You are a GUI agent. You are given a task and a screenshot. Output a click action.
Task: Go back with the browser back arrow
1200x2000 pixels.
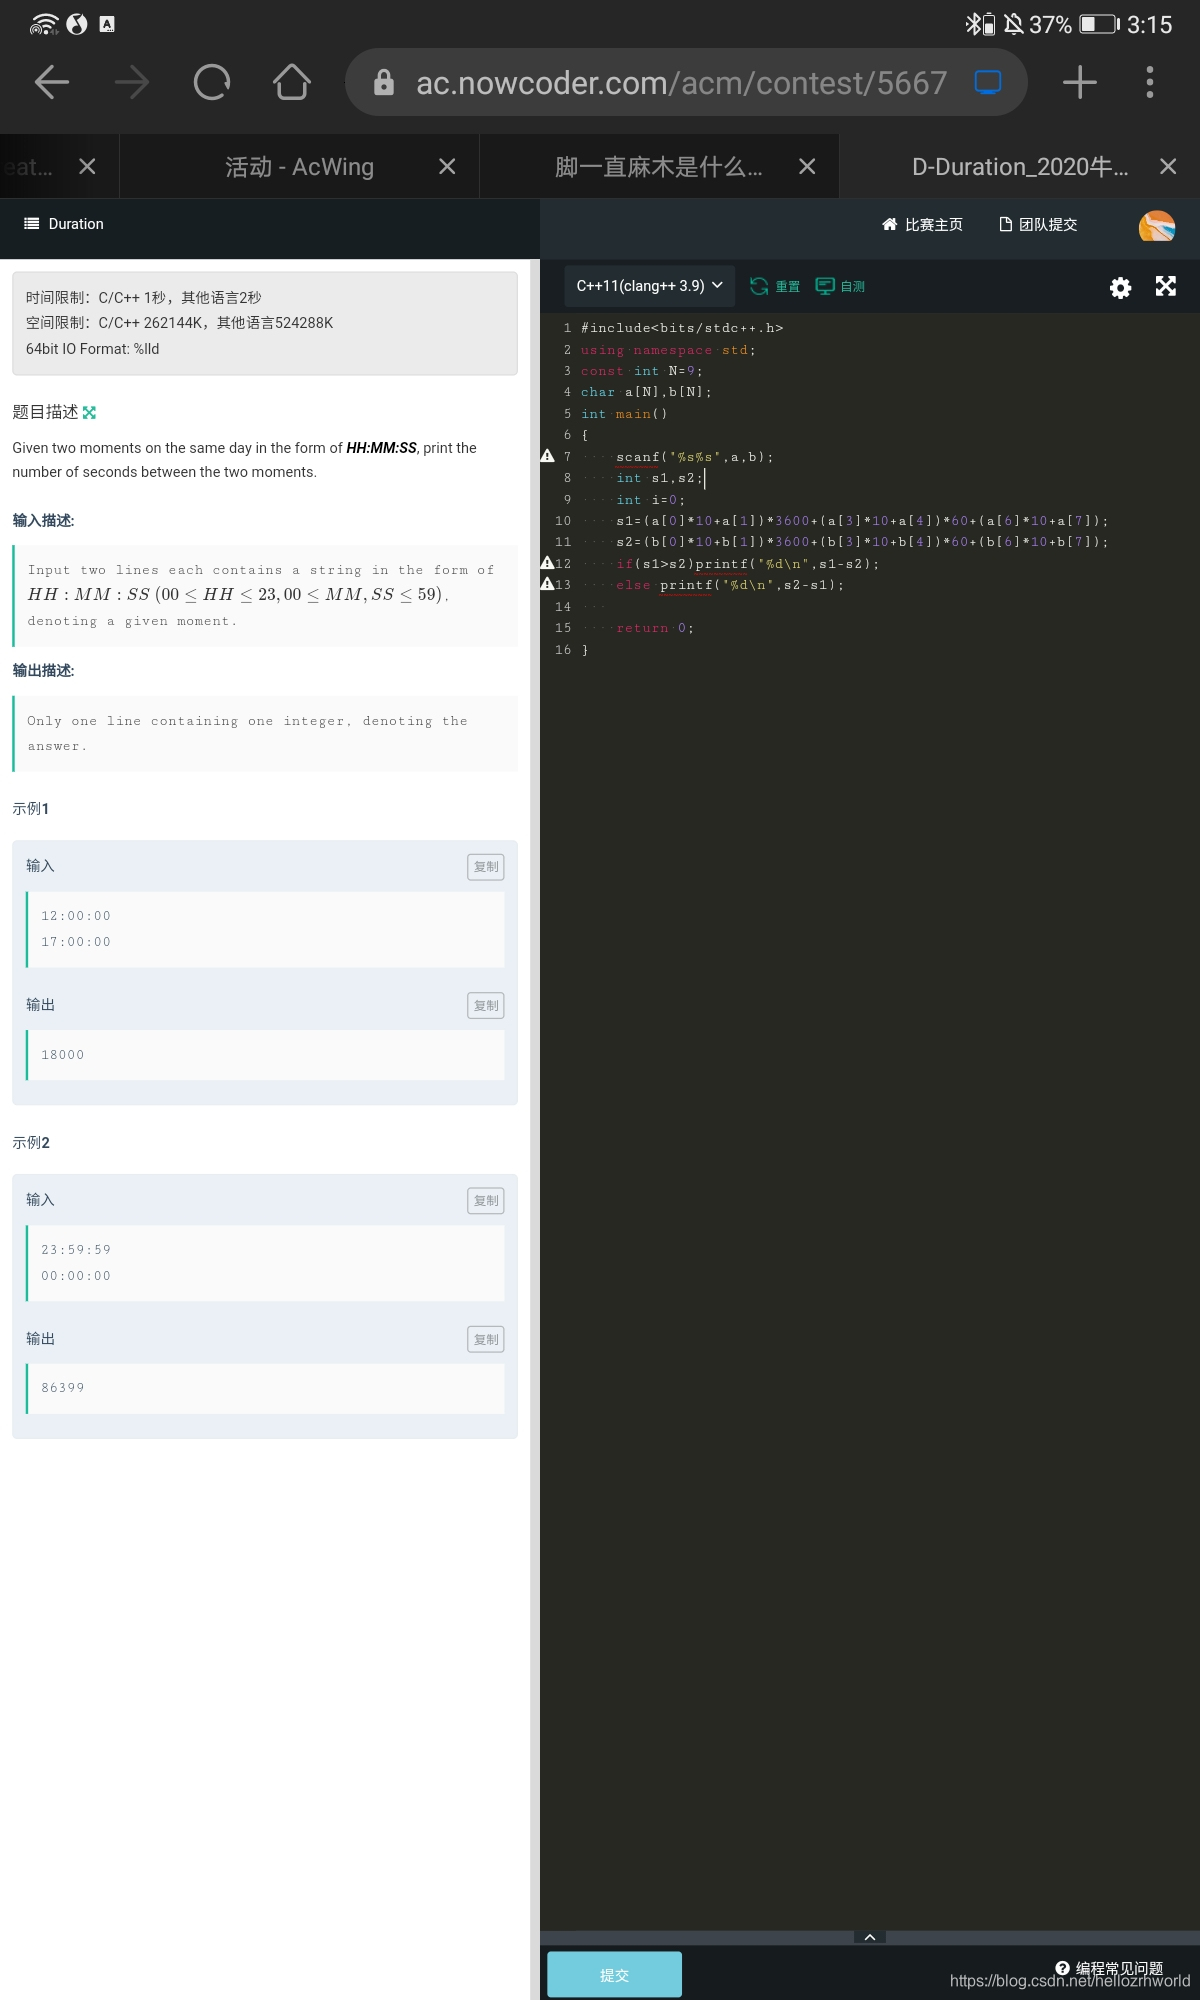(x=52, y=82)
